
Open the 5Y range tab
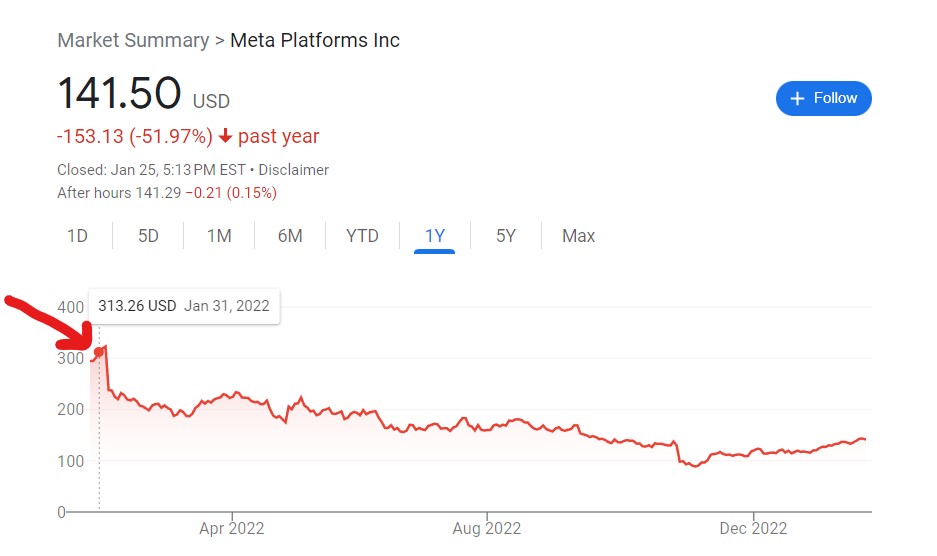pos(506,236)
